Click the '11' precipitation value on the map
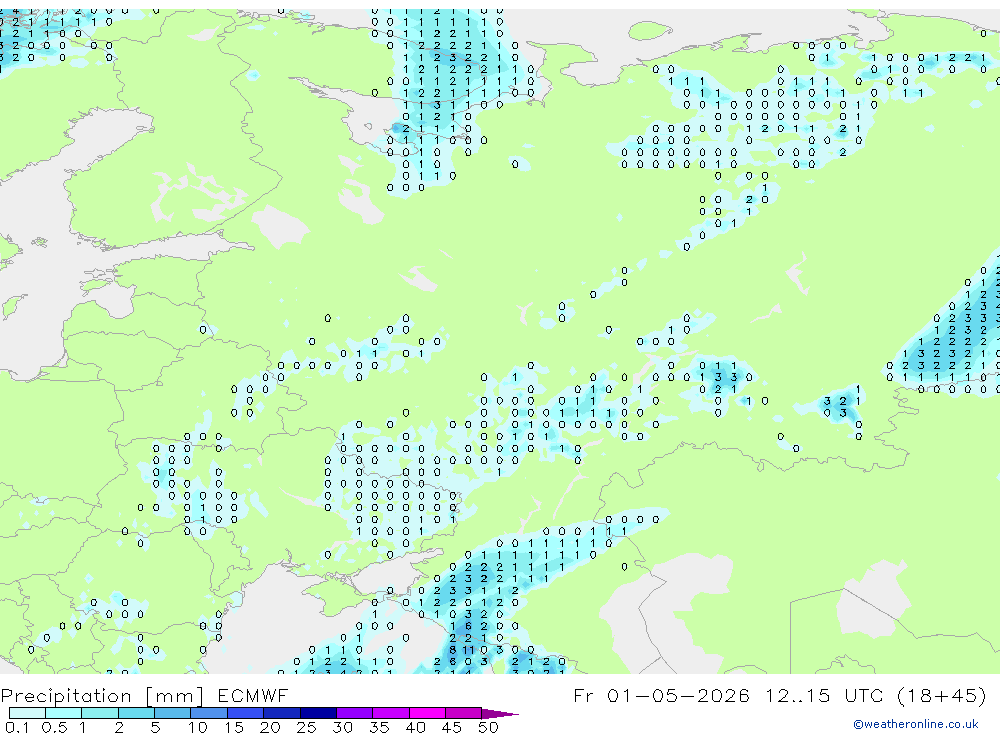The width and height of the screenshot is (1000, 733). (468, 650)
